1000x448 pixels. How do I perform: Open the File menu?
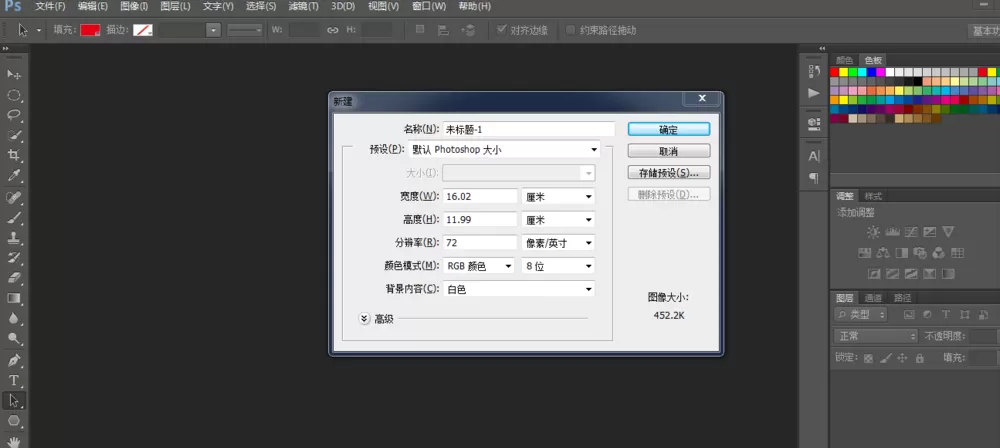[x=50, y=6]
